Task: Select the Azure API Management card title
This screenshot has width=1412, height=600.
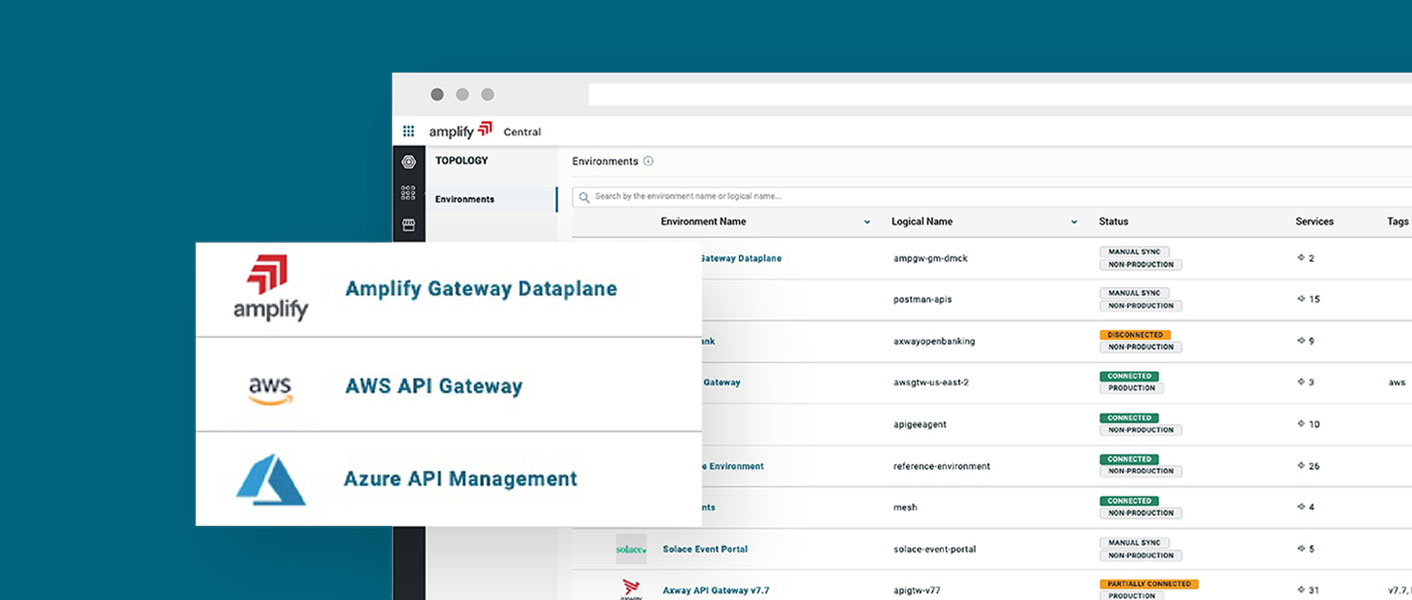Action: point(460,479)
